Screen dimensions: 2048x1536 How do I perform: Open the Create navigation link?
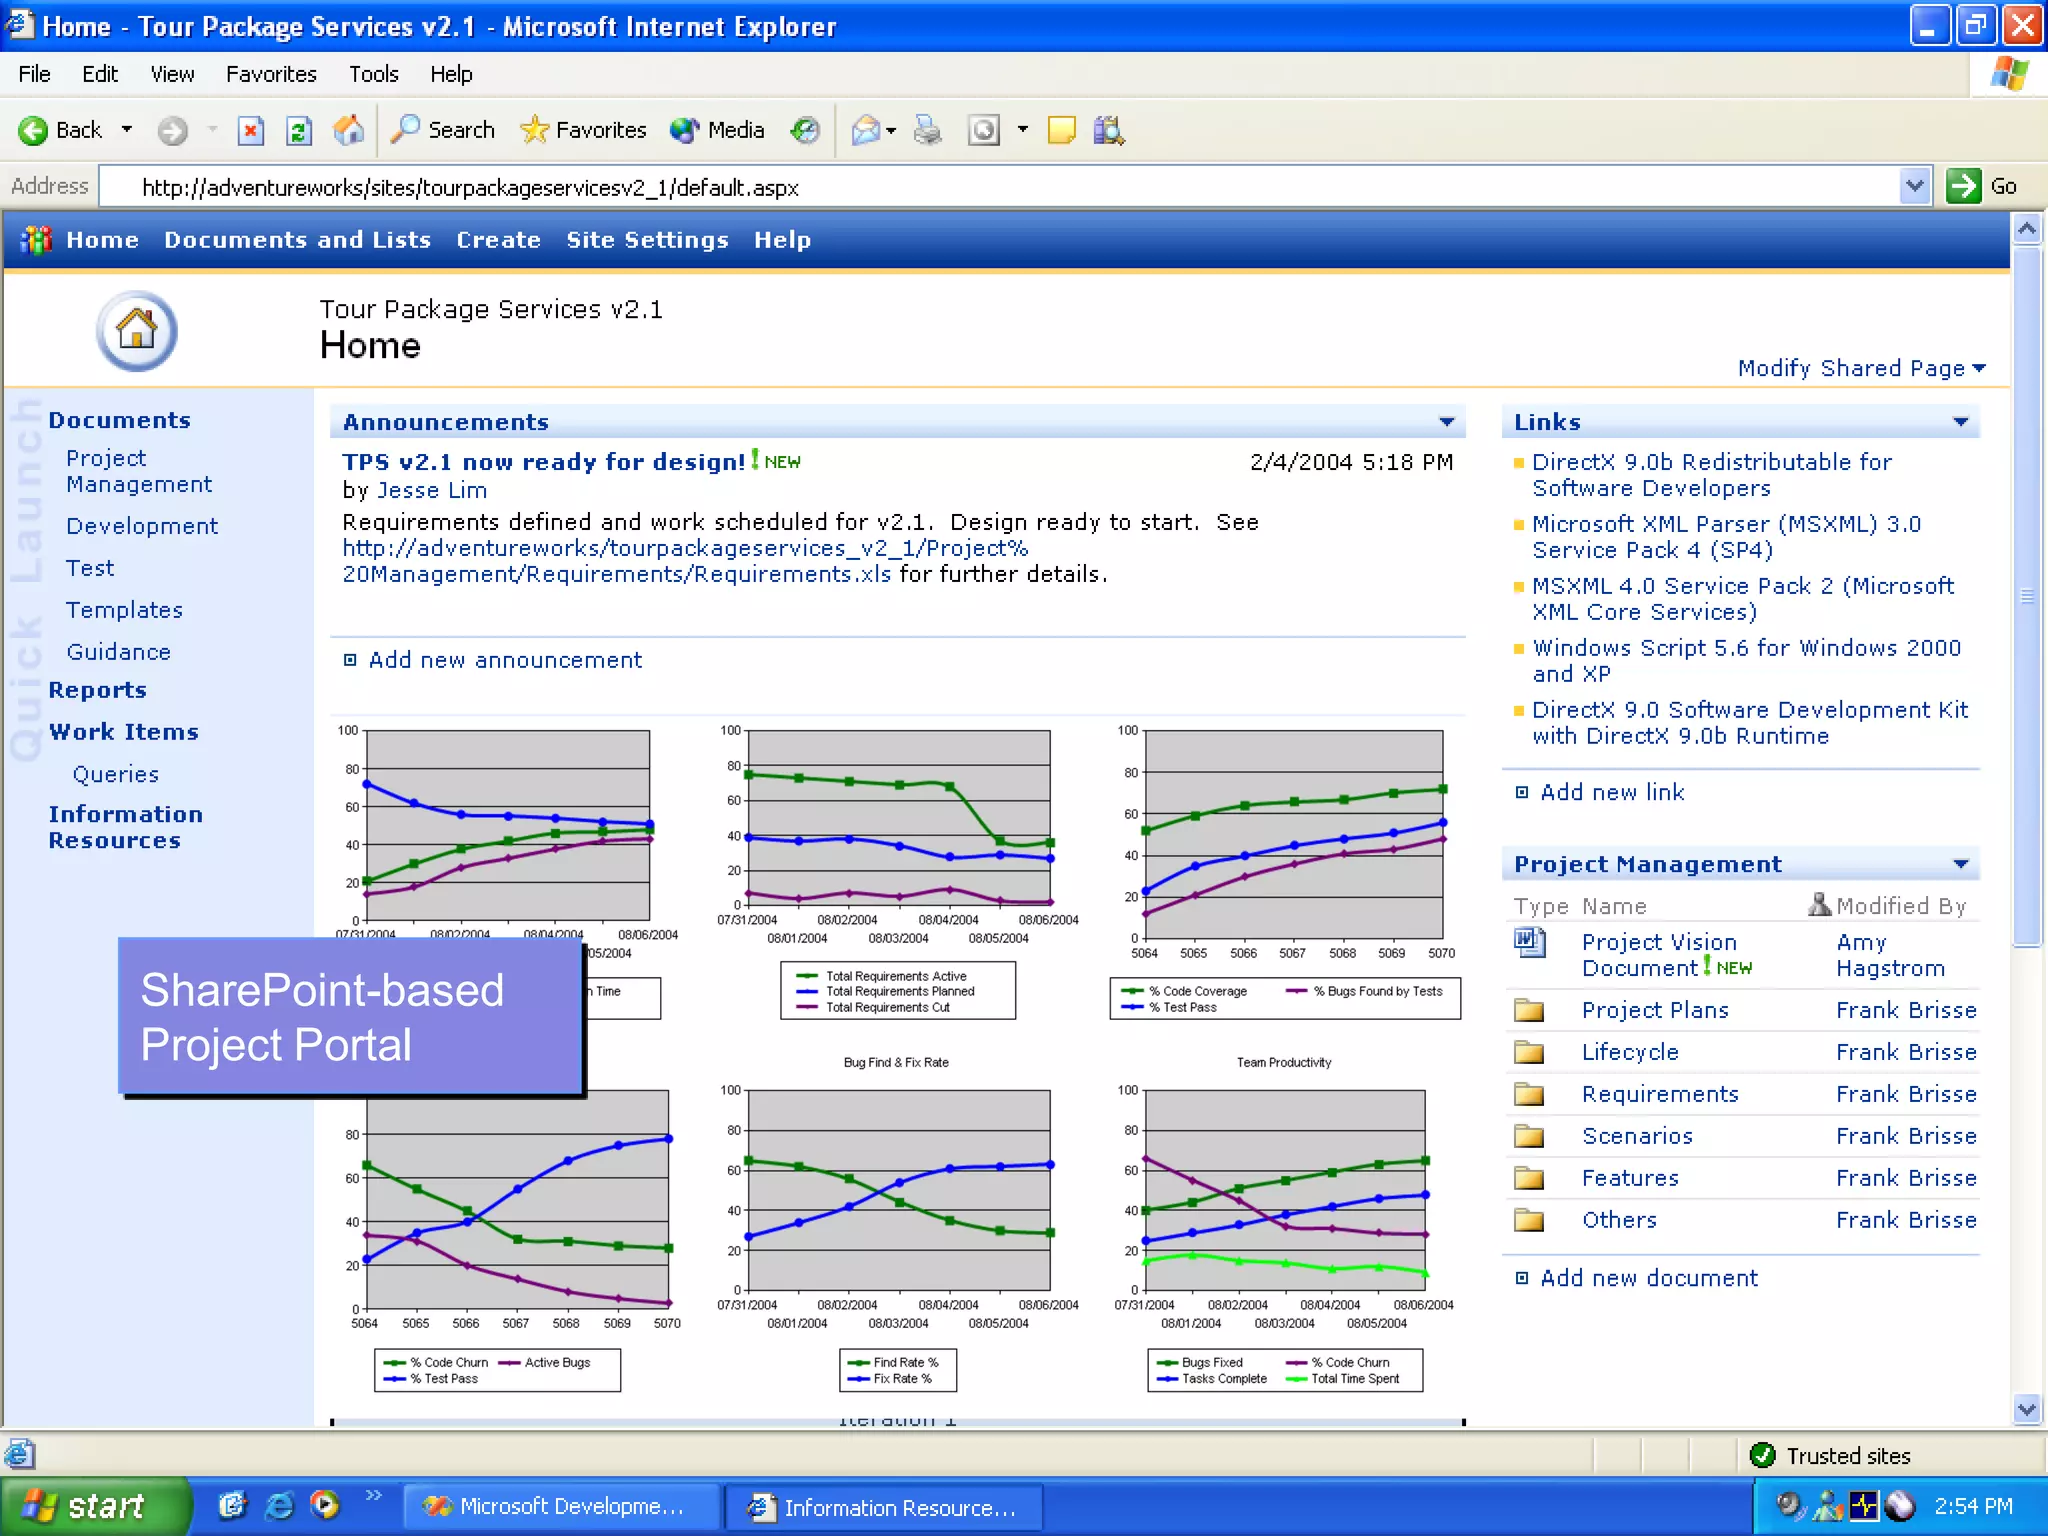[x=498, y=240]
